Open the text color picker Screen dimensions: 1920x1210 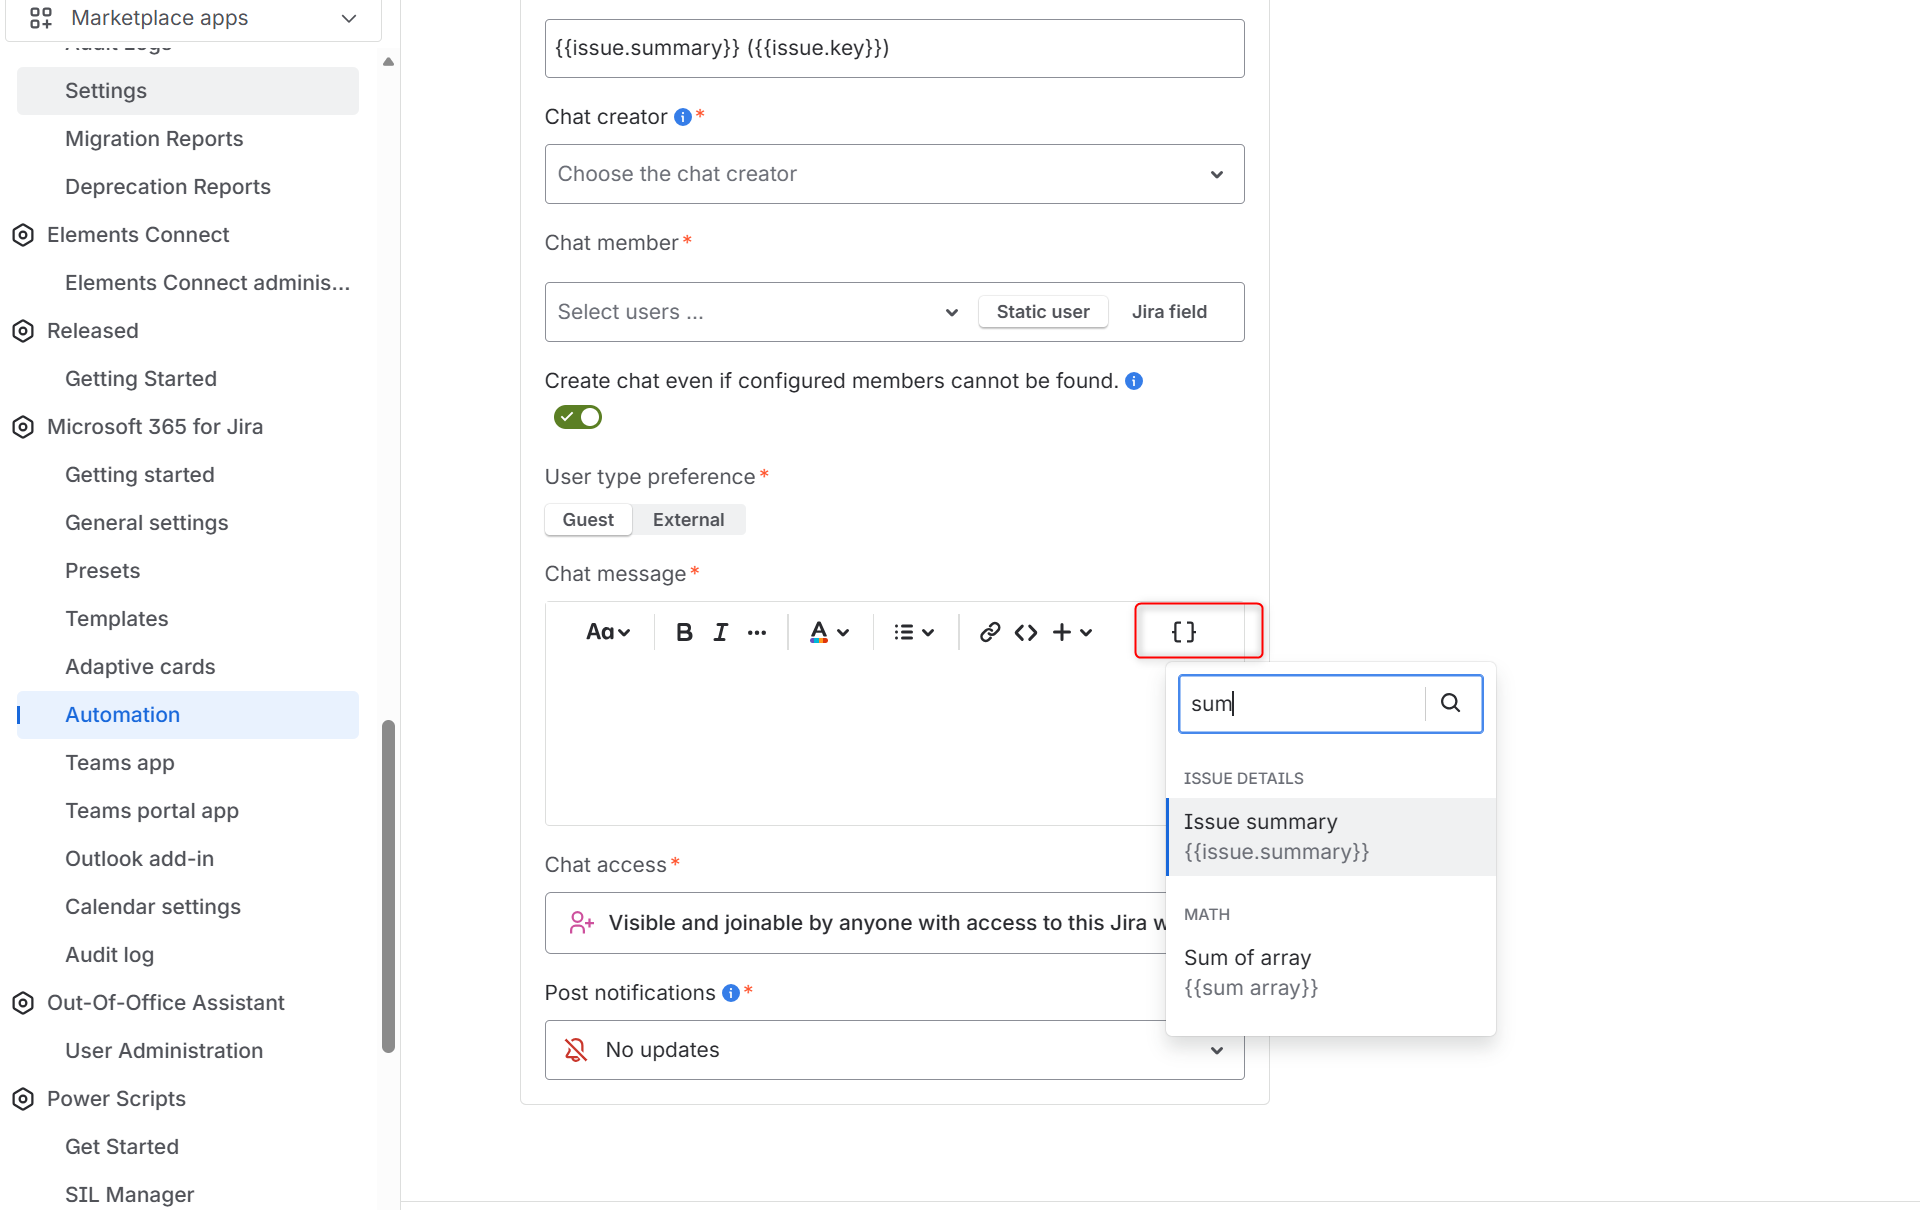coord(829,632)
